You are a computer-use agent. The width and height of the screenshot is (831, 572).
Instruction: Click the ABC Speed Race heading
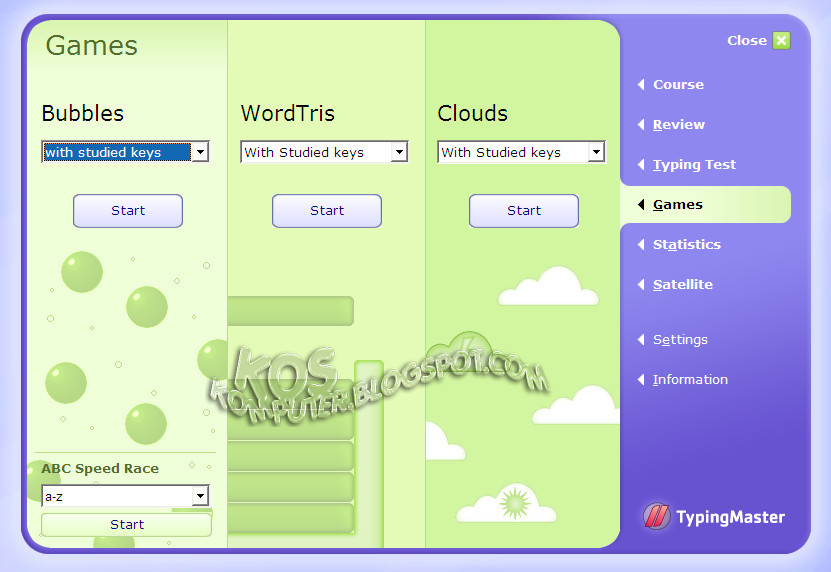point(100,469)
